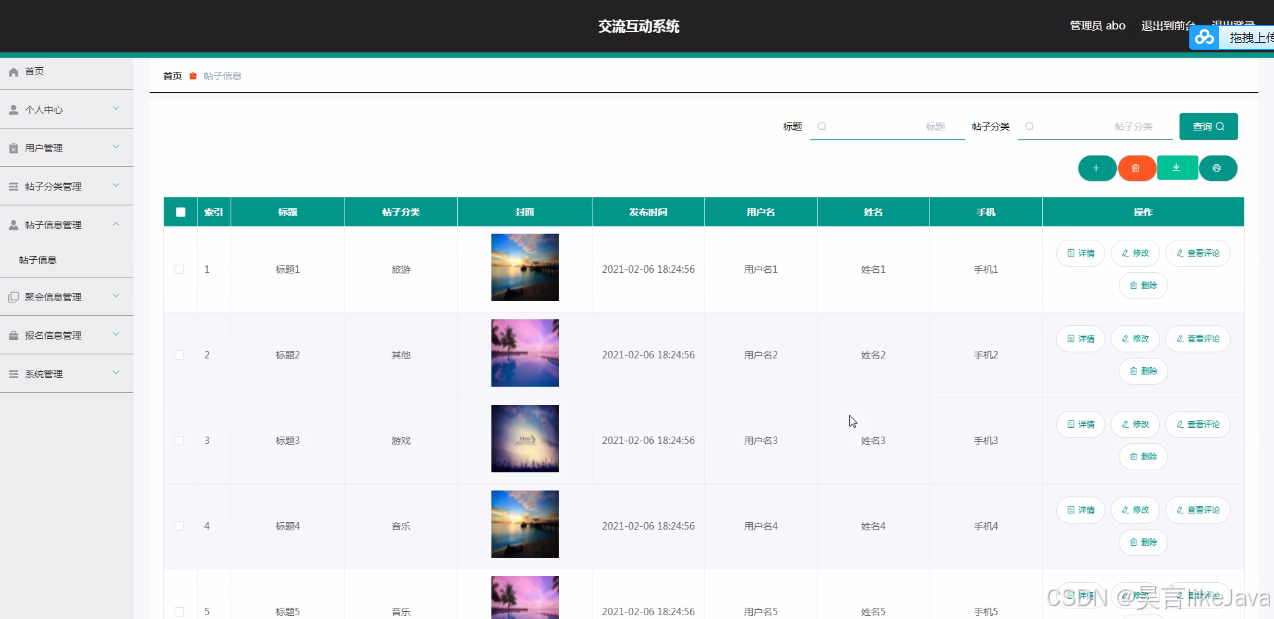1274x619 pixels.
Task: Click 管理员 abo text in header
Action: [1097, 26]
